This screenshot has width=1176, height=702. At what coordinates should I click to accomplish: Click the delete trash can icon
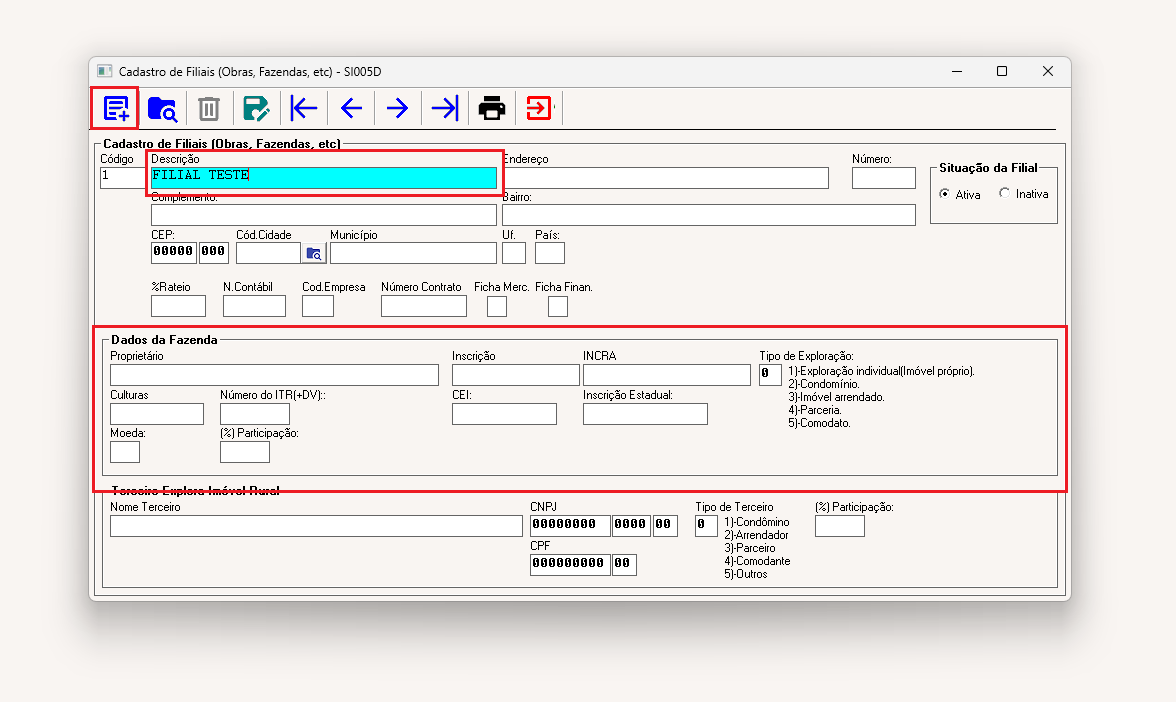[208, 109]
